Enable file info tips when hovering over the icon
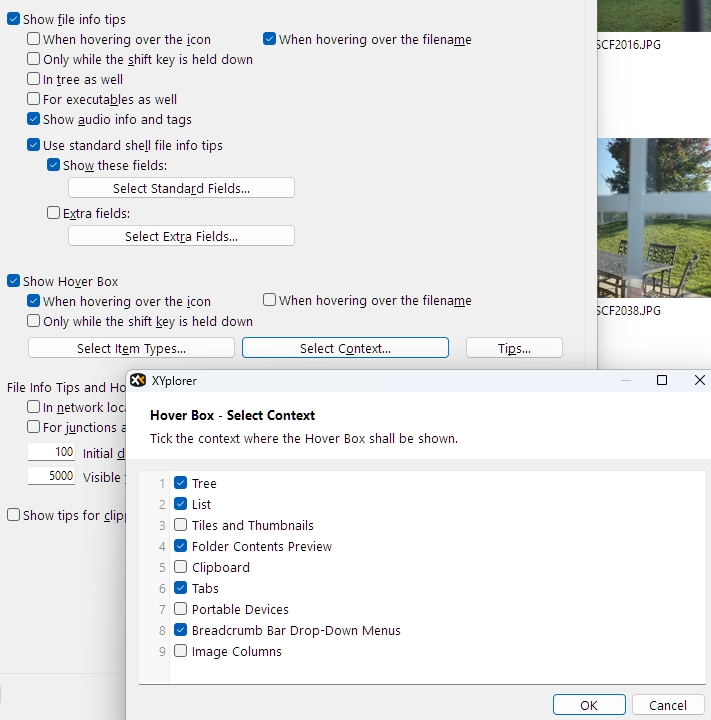Viewport: 711px width, 720px height. coord(34,39)
